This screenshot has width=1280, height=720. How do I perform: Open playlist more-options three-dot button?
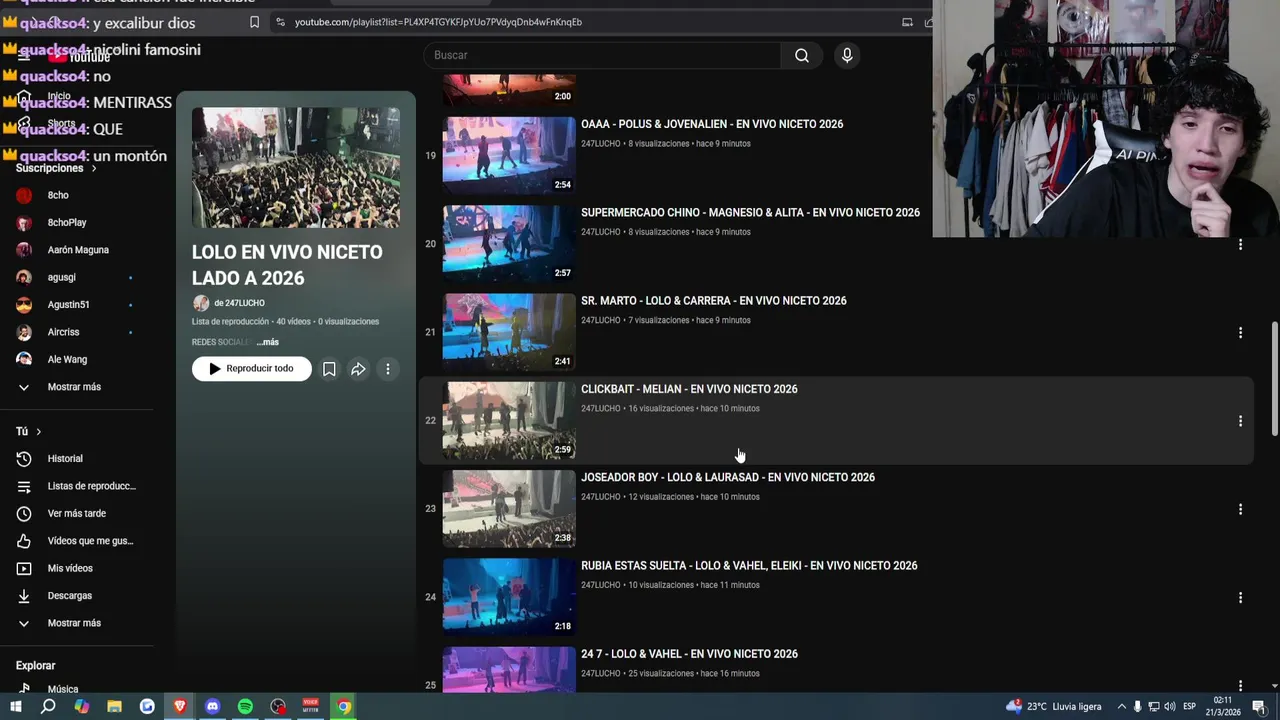(388, 369)
